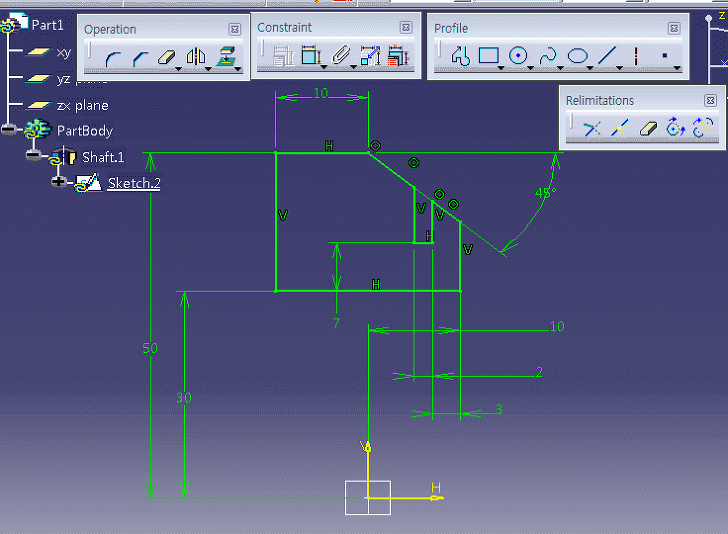
Task: Close the Constraint toolbar
Action: [406, 27]
